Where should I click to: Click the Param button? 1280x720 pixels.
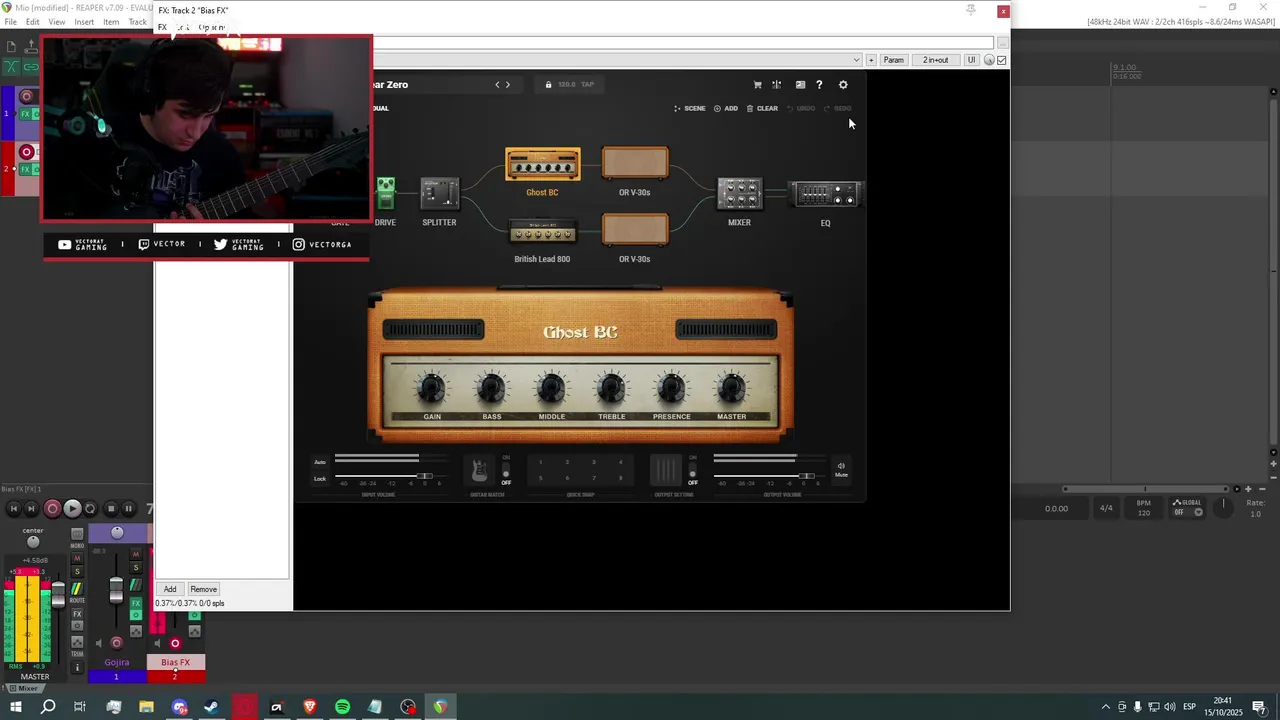894,60
